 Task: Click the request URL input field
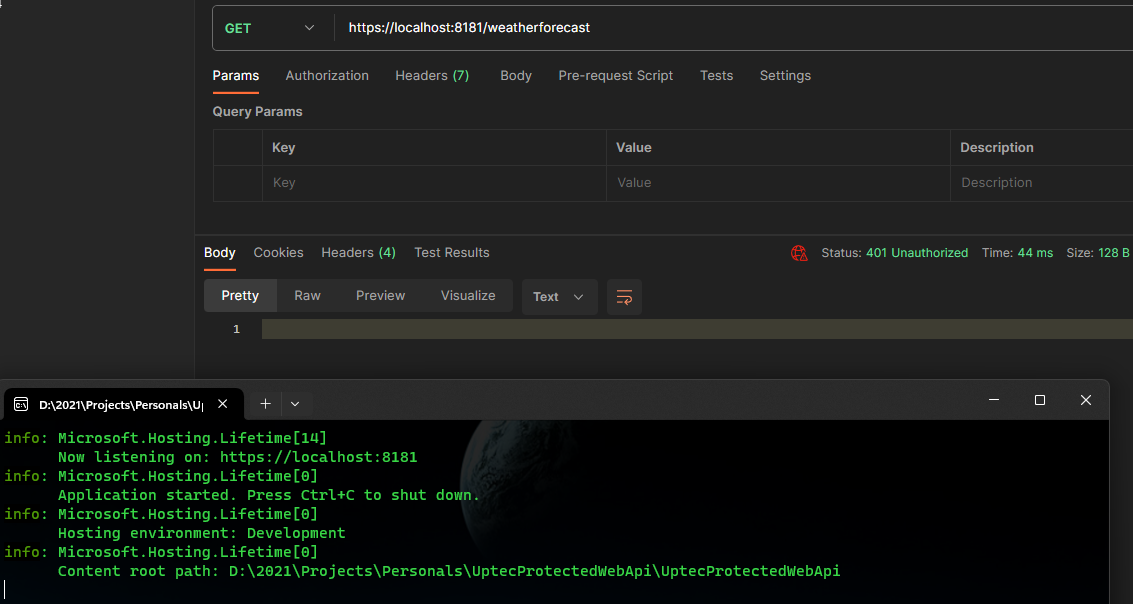click(x=700, y=28)
